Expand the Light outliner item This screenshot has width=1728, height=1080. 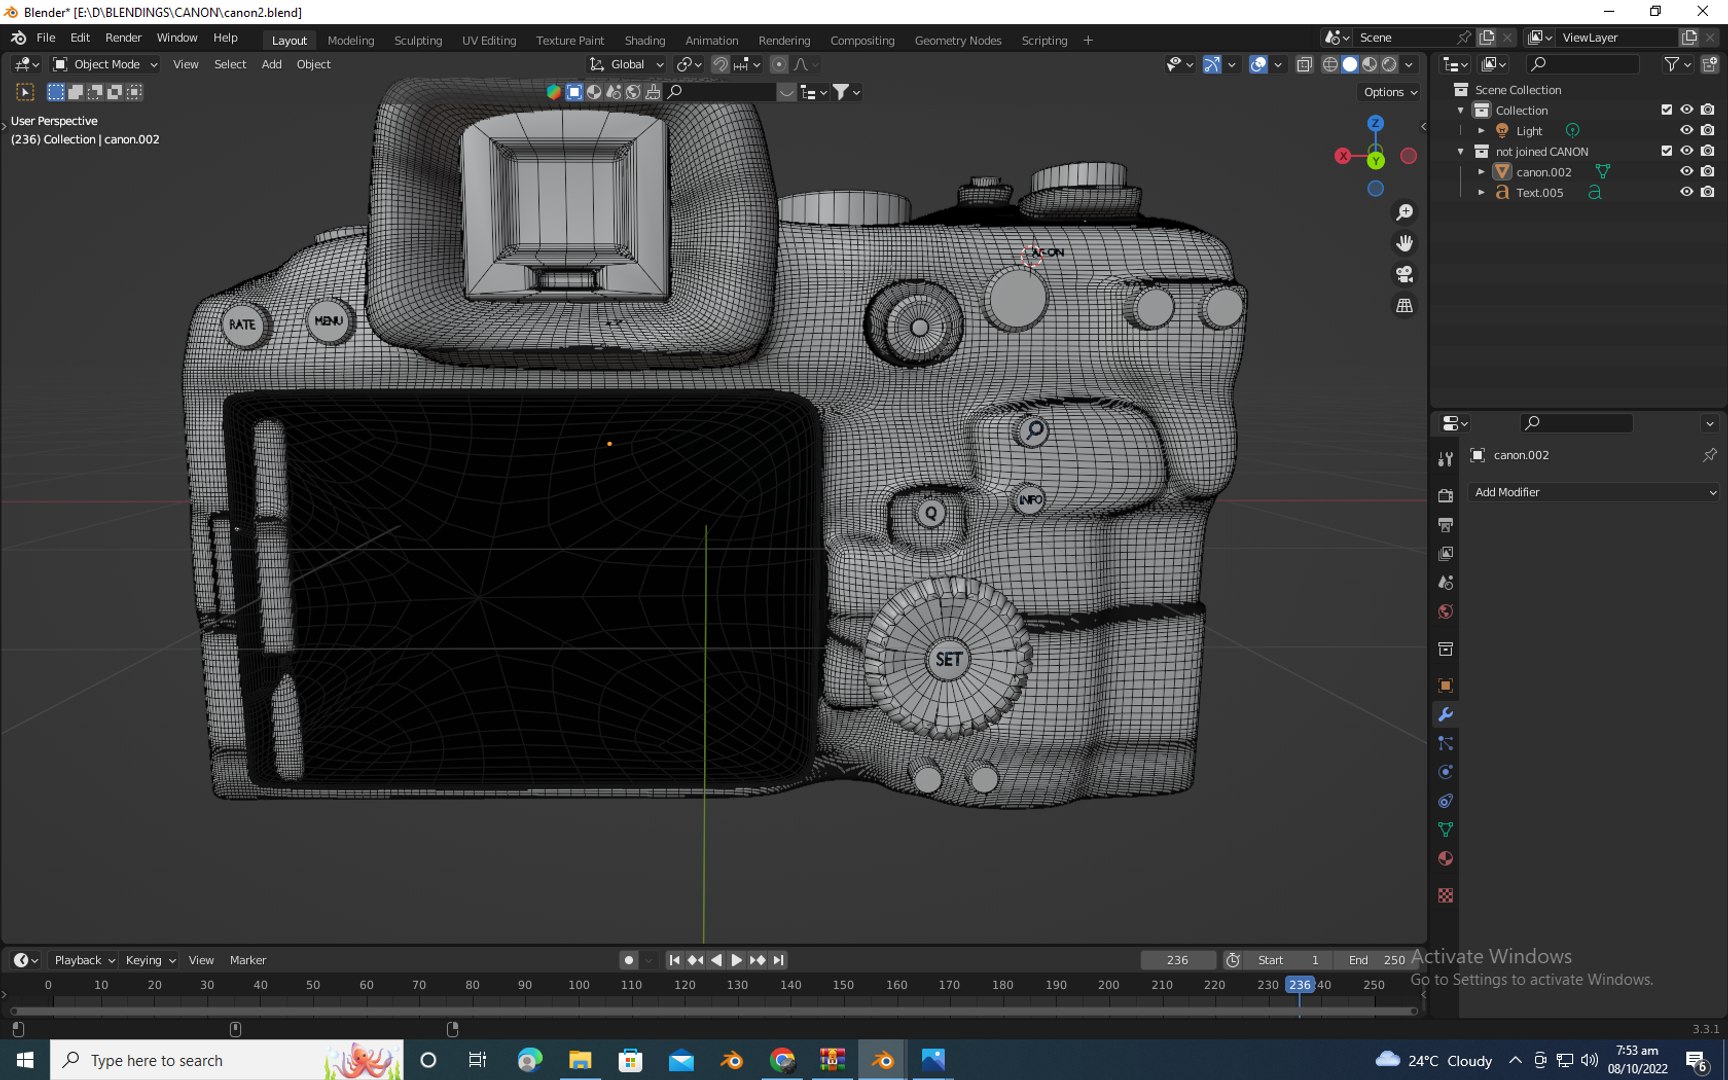point(1481,131)
